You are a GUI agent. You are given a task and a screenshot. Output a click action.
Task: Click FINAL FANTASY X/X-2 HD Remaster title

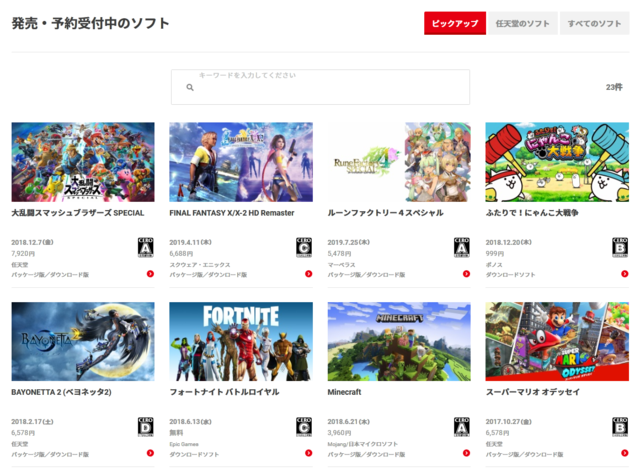pos(232,213)
